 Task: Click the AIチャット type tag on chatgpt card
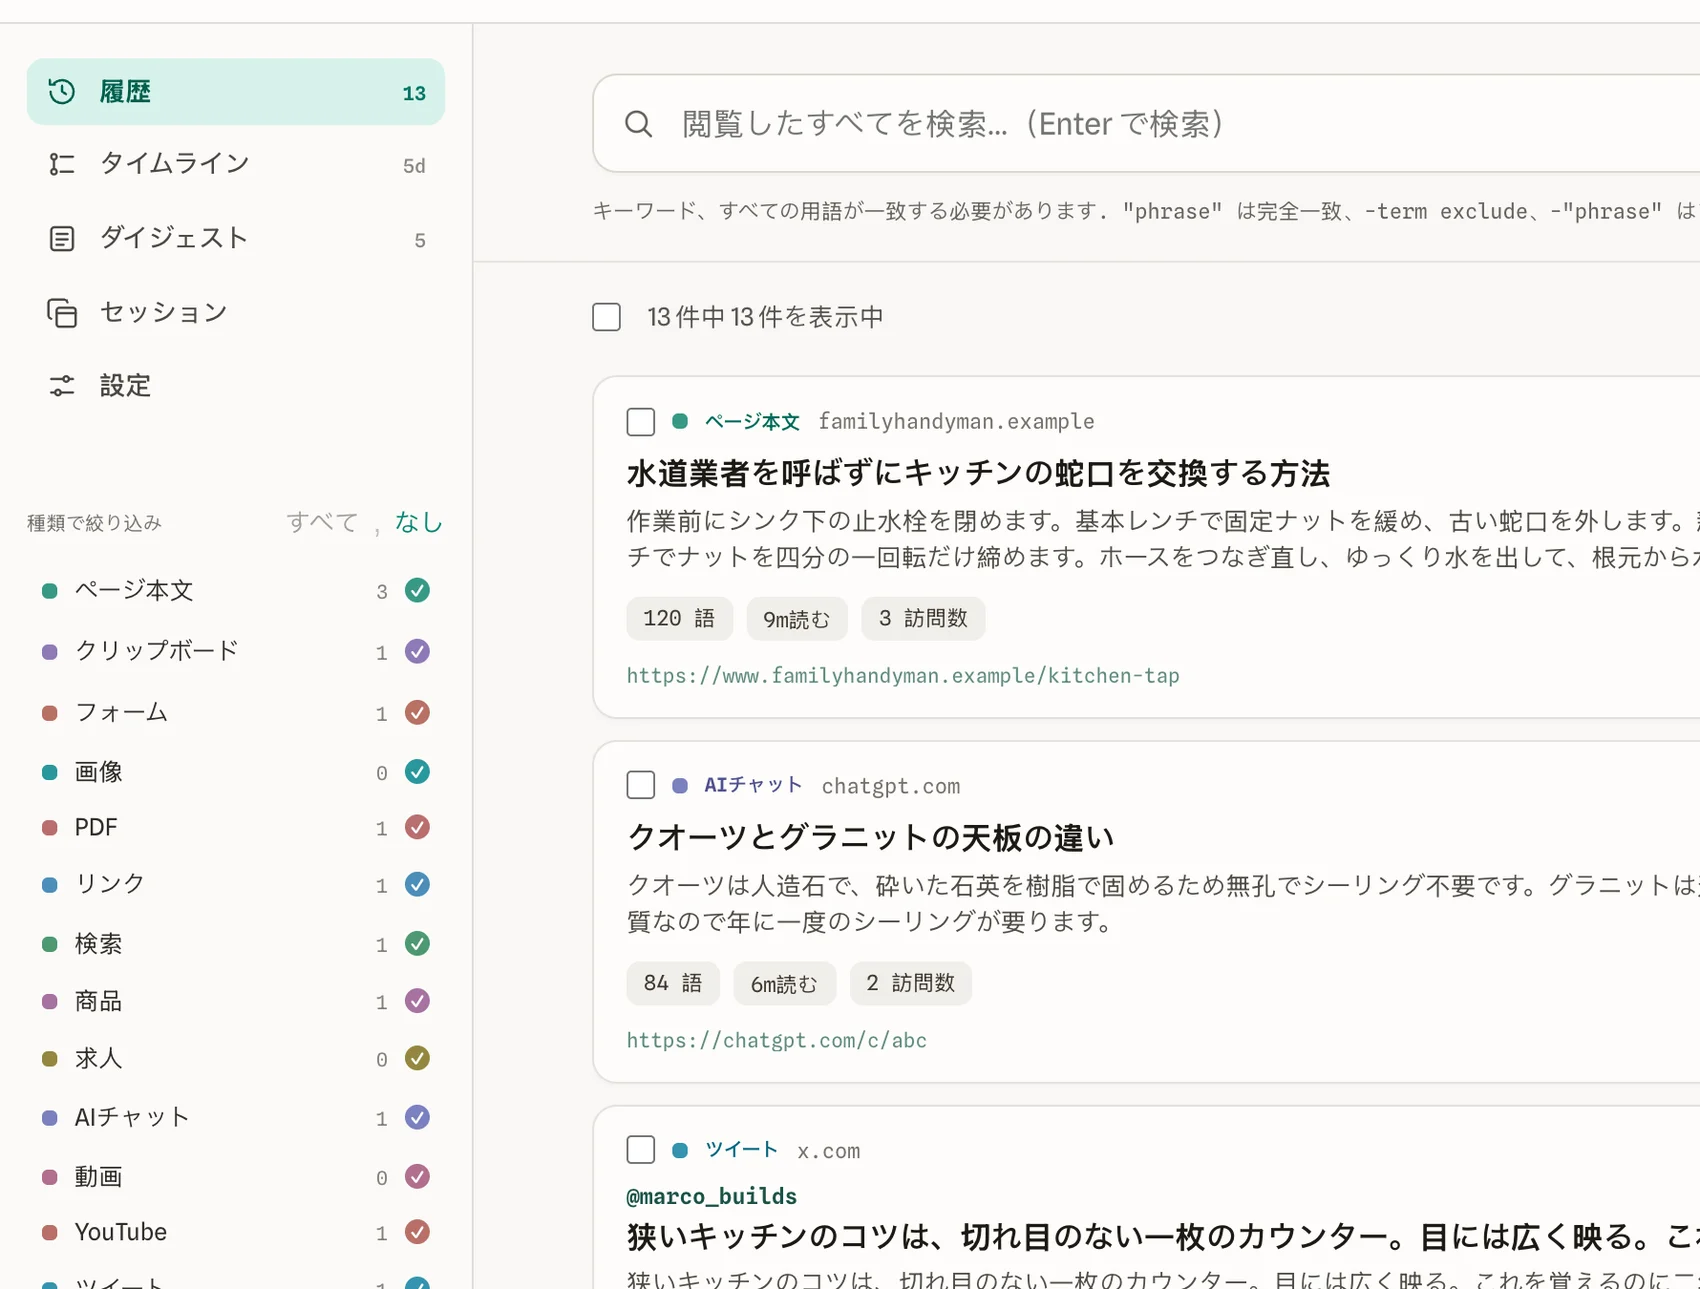[x=753, y=785]
